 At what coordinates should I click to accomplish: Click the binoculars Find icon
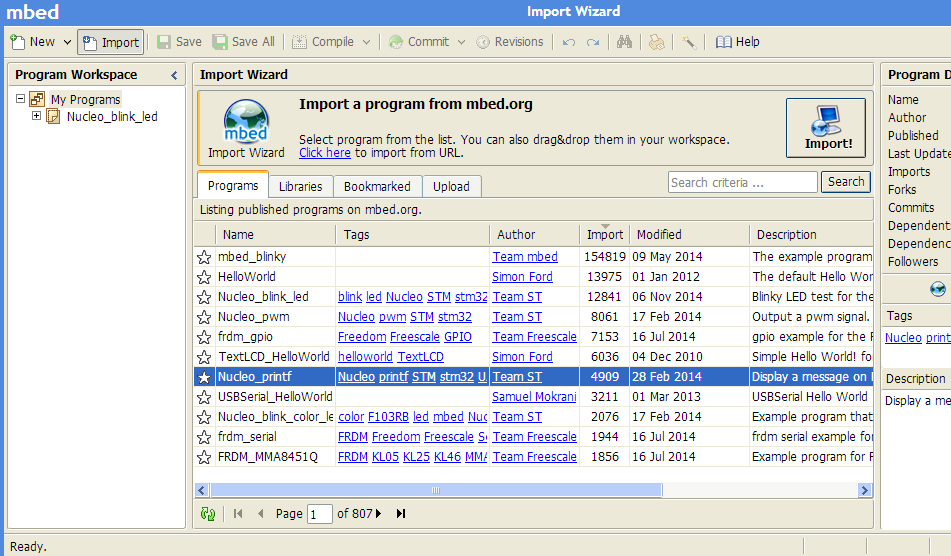(624, 42)
